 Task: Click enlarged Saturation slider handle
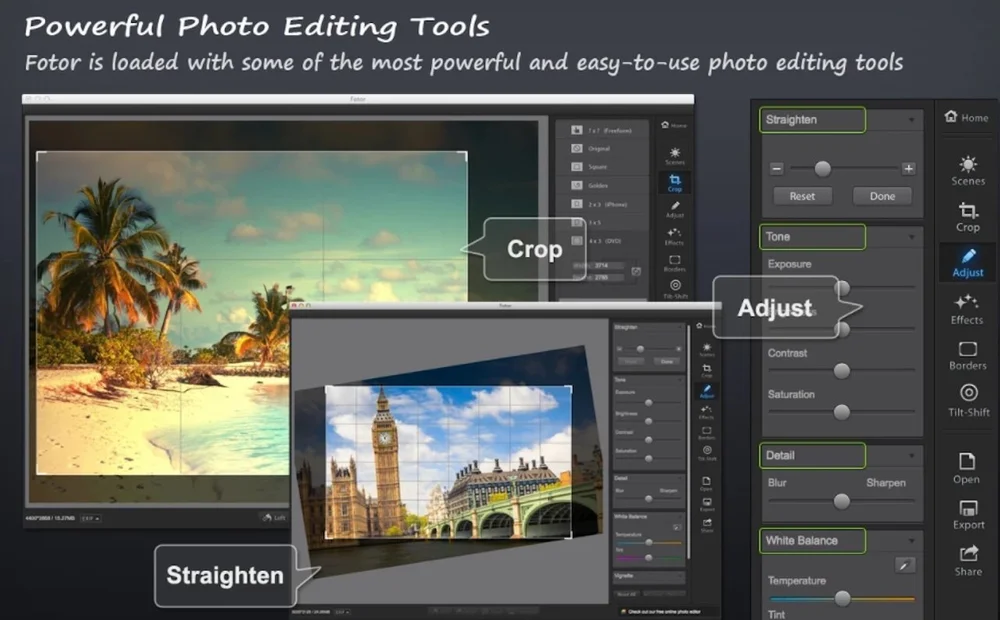tap(842, 412)
